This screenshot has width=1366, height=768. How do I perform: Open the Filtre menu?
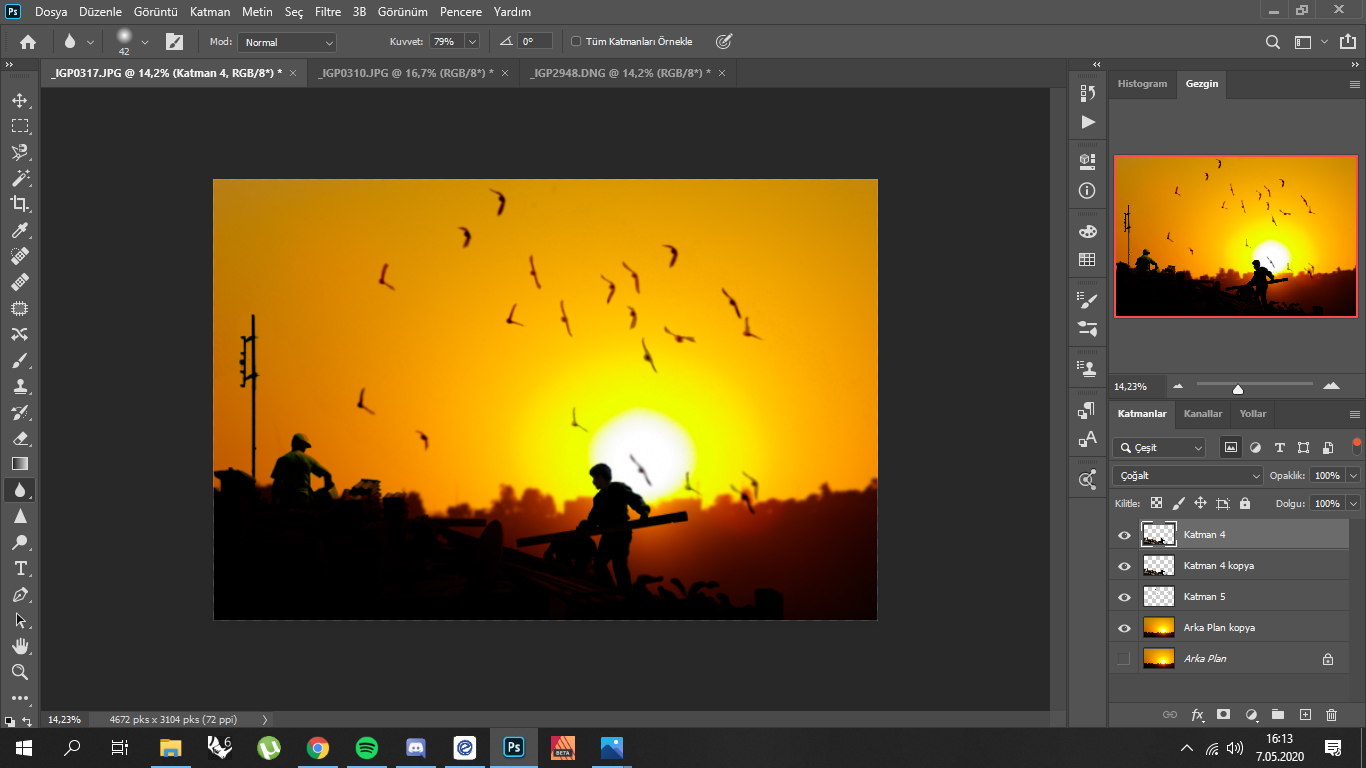click(328, 12)
